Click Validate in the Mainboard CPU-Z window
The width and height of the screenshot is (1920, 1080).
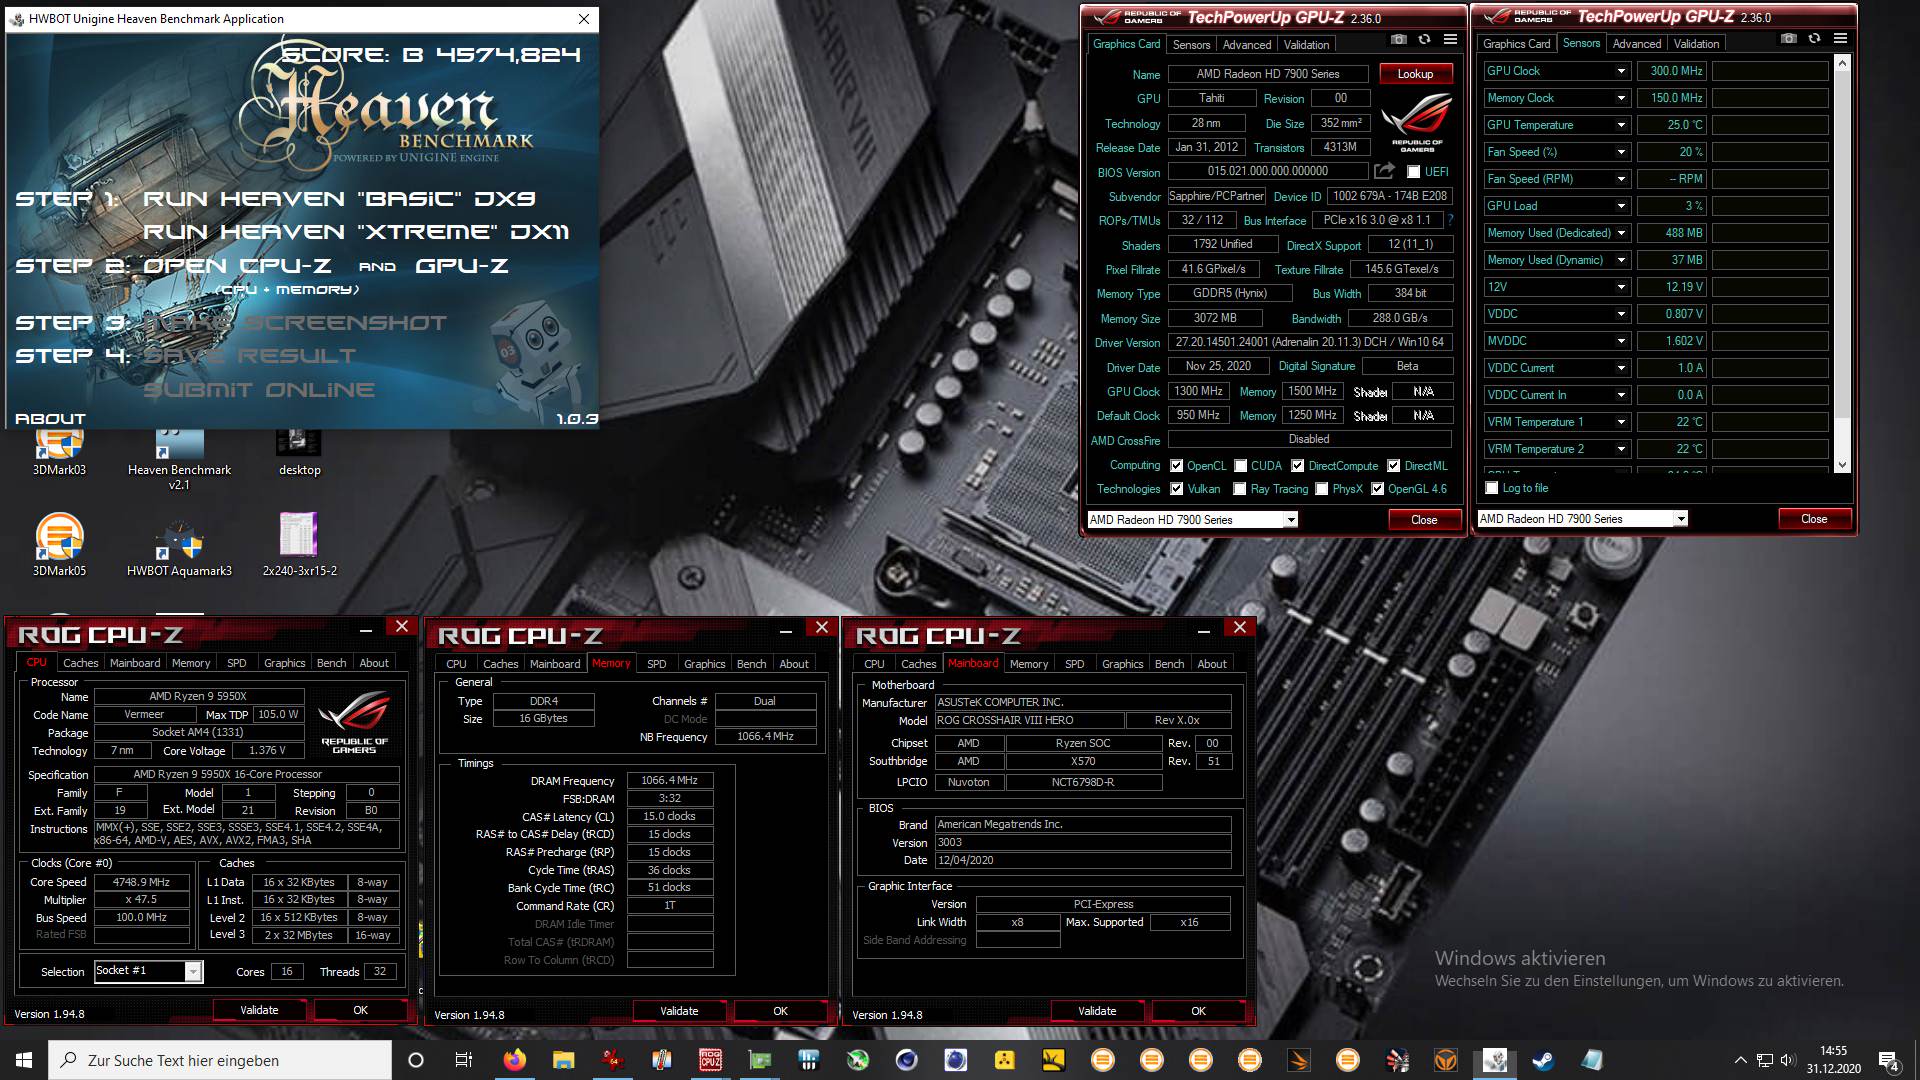1097,1011
